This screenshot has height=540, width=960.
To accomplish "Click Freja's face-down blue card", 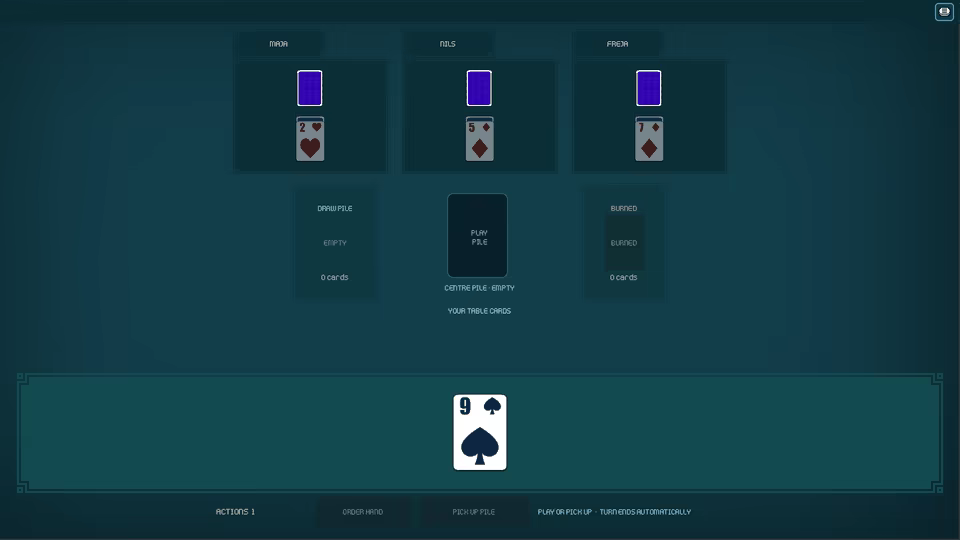I will point(648,88).
